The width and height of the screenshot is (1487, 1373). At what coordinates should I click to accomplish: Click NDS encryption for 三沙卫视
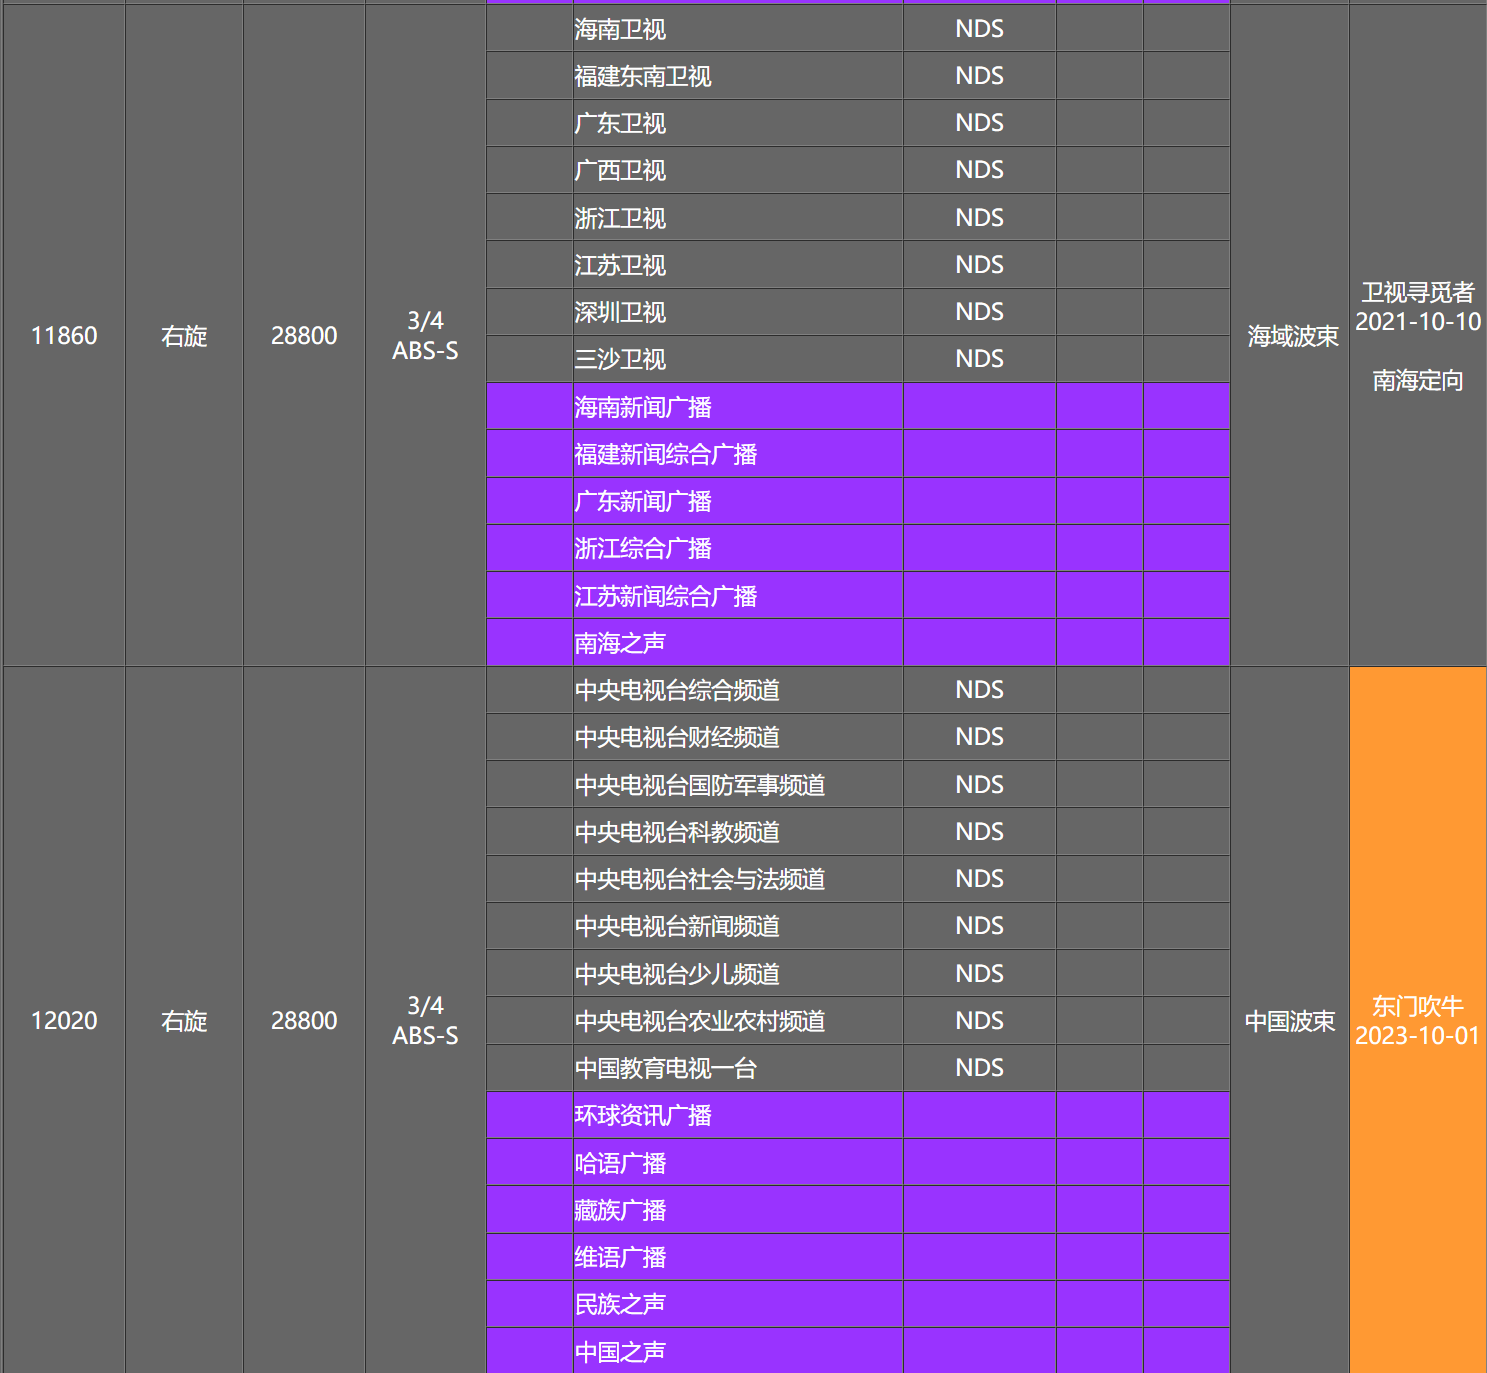pos(979,359)
